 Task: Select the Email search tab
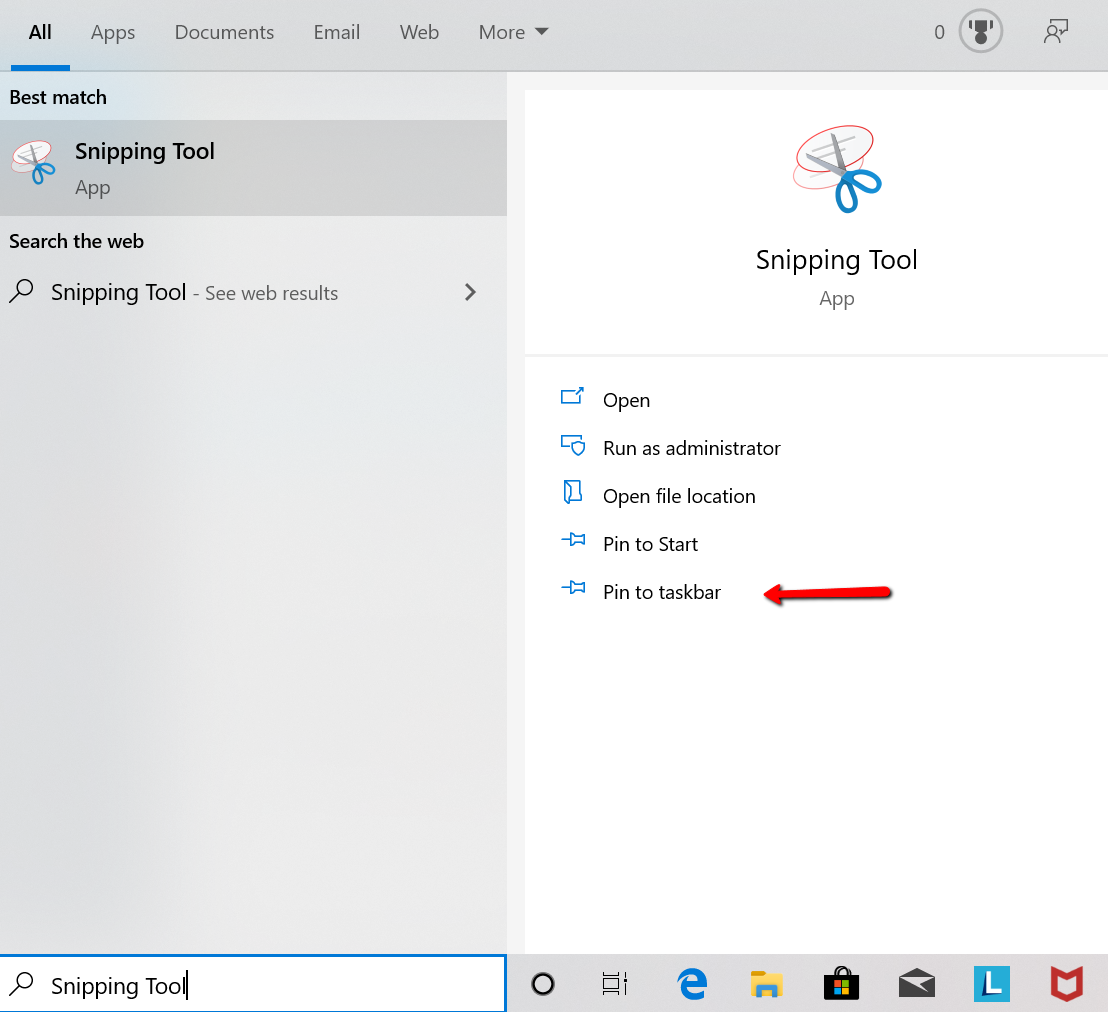pos(336,32)
